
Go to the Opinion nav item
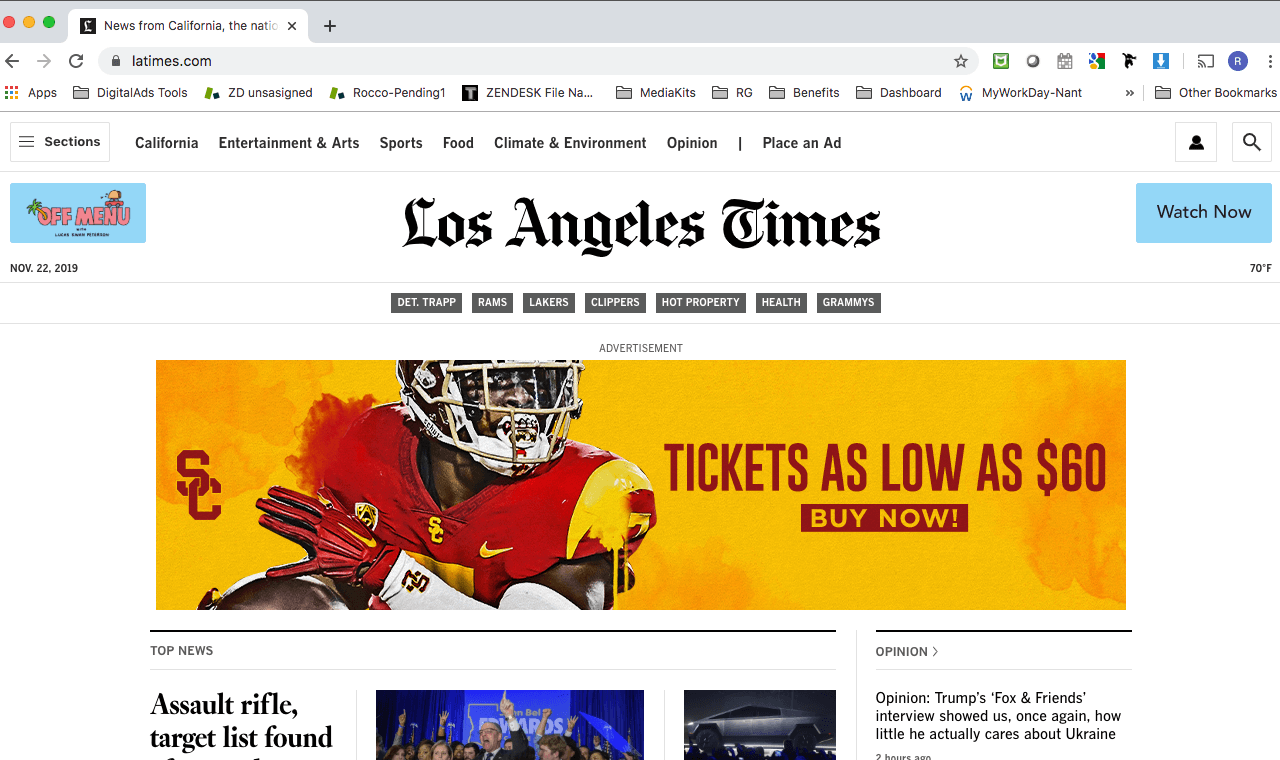[x=692, y=143]
